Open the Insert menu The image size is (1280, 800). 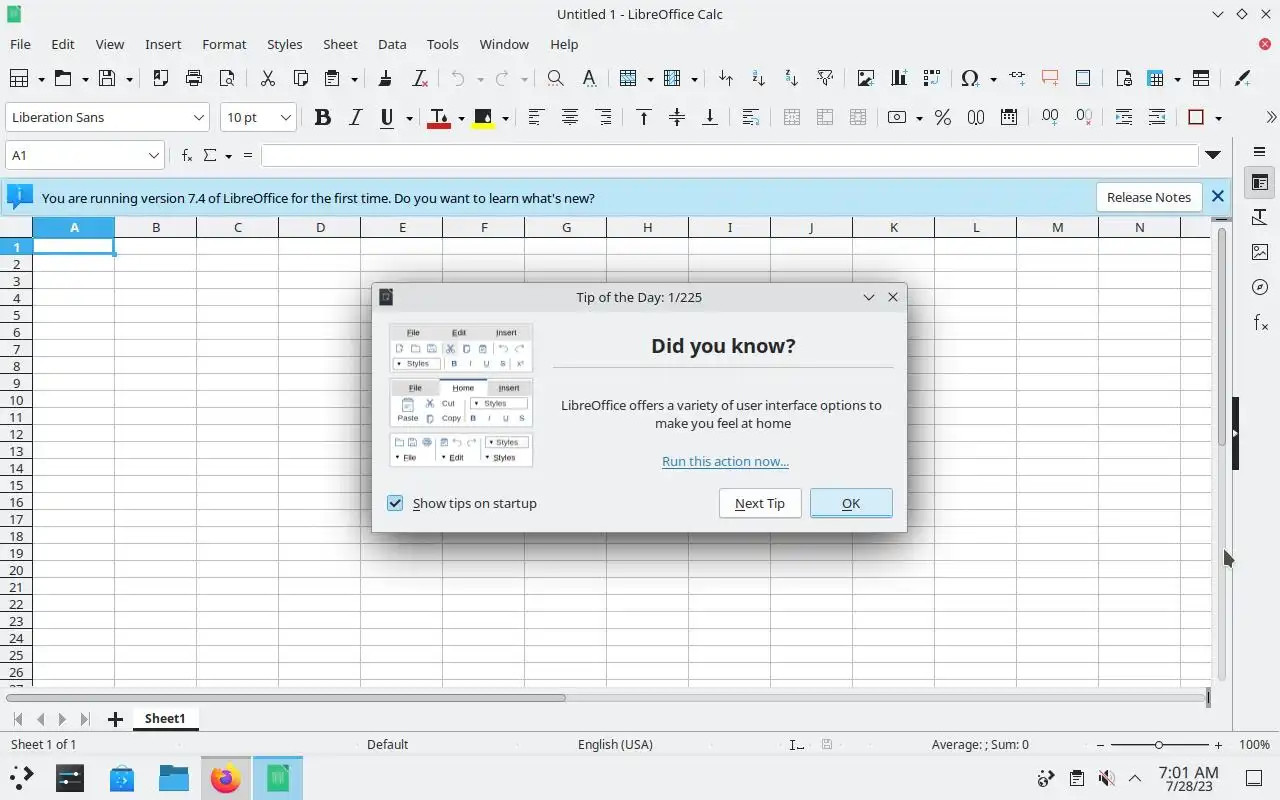tap(163, 44)
